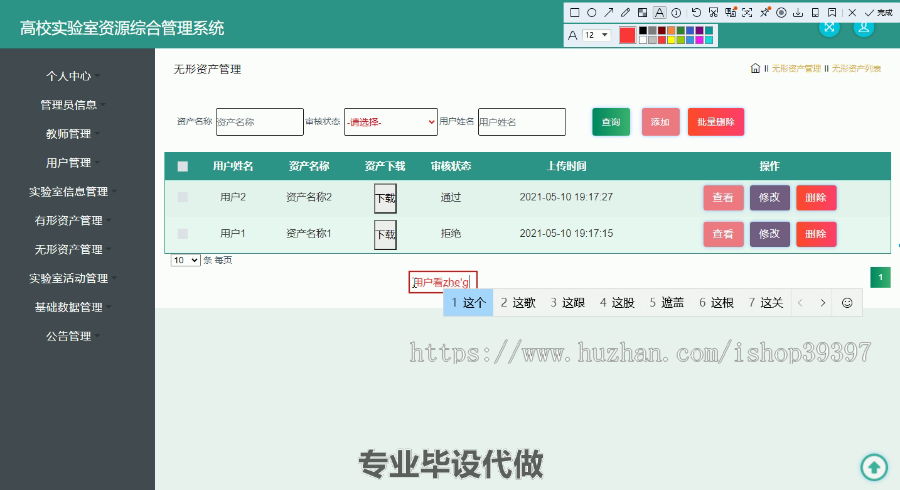The width and height of the screenshot is (900, 490).
Task: Click page number 1 in pagination
Action: [x=880, y=277]
